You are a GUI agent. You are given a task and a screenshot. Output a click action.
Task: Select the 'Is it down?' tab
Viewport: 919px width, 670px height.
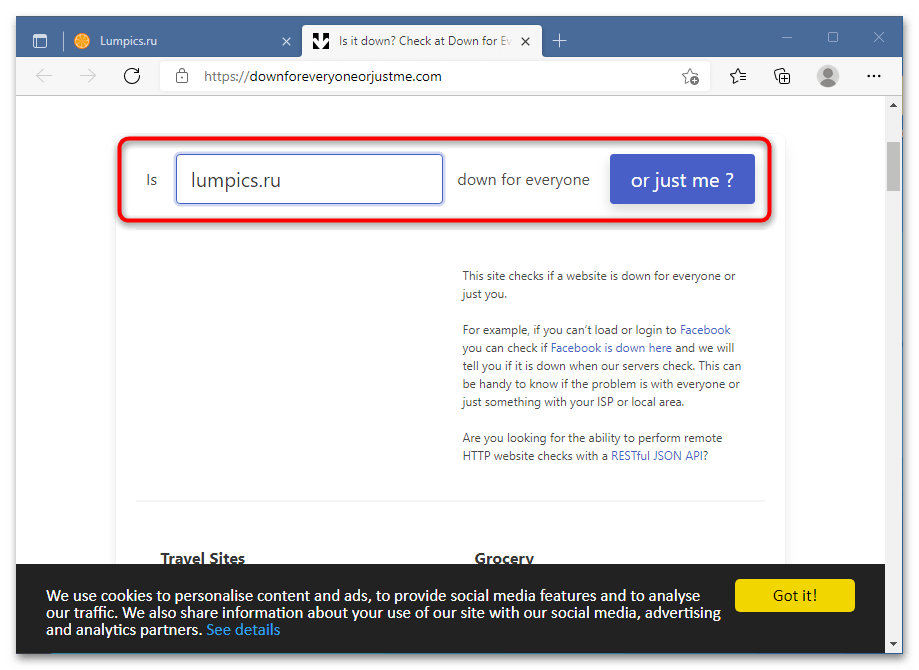pos(421,41)
